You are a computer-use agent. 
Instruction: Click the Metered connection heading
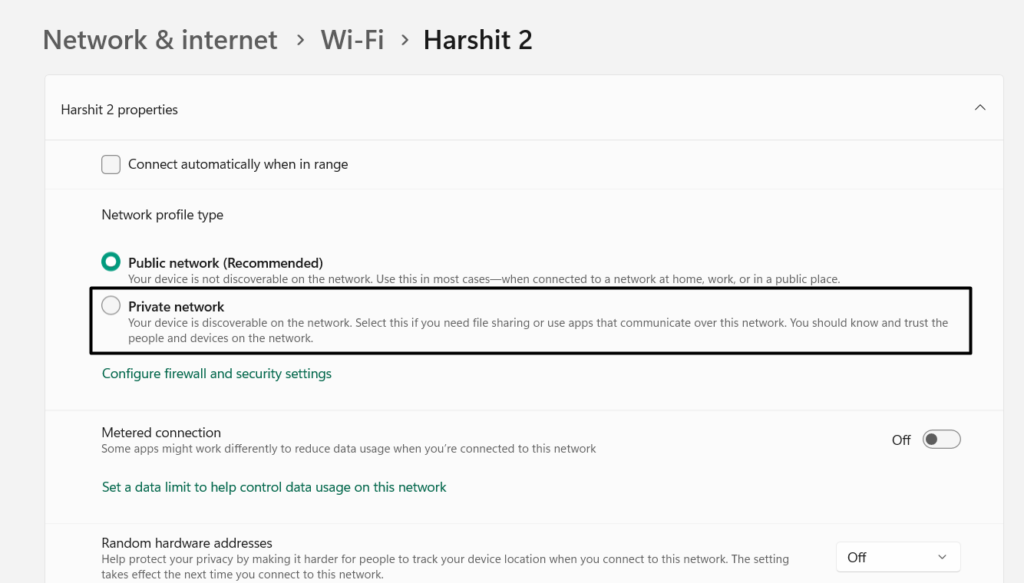pos(161,432)
